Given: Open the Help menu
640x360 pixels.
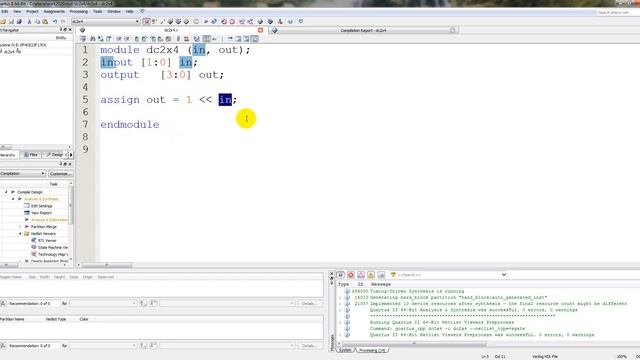Looking at the screenshot, I should pyautogui.click(x=130, y=11).
